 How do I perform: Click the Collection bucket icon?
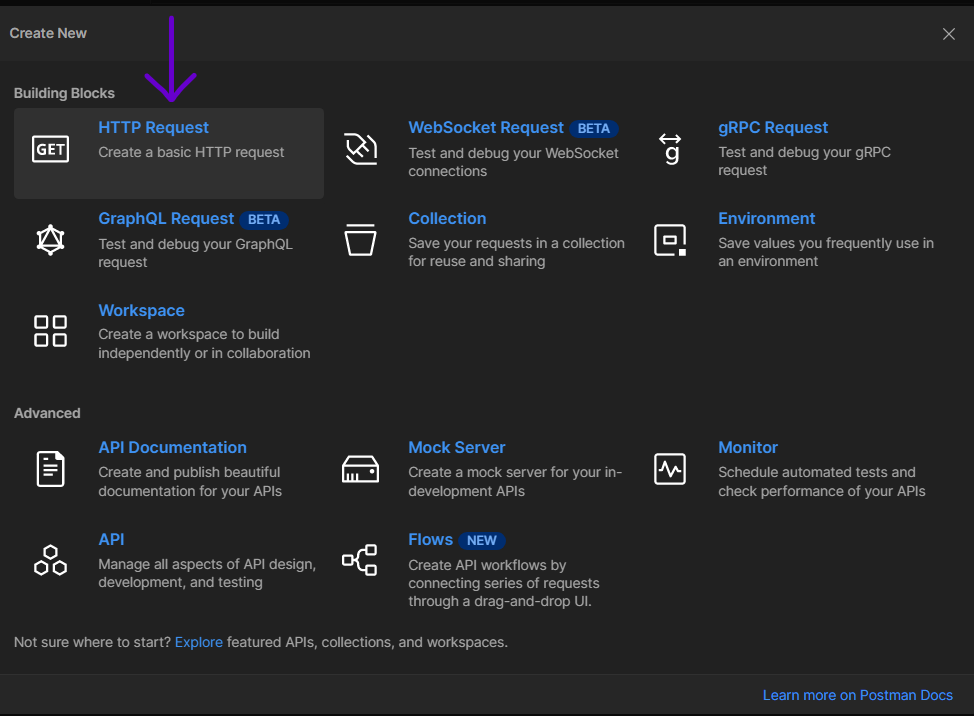pyautogui.click(x=360, y=240)
